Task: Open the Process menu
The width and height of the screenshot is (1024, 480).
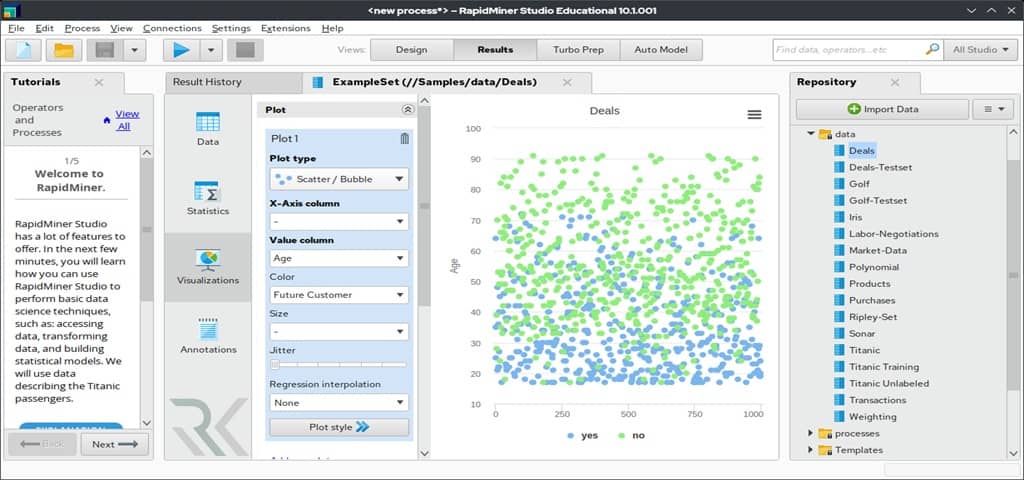Action: click(82, 28)
